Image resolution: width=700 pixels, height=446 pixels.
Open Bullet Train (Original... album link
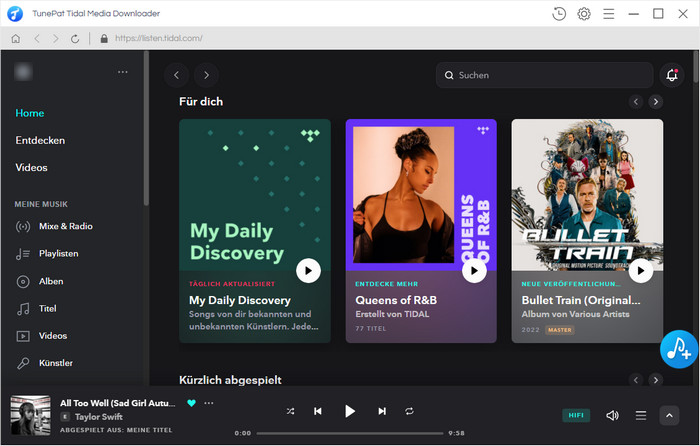coord(581,300)
